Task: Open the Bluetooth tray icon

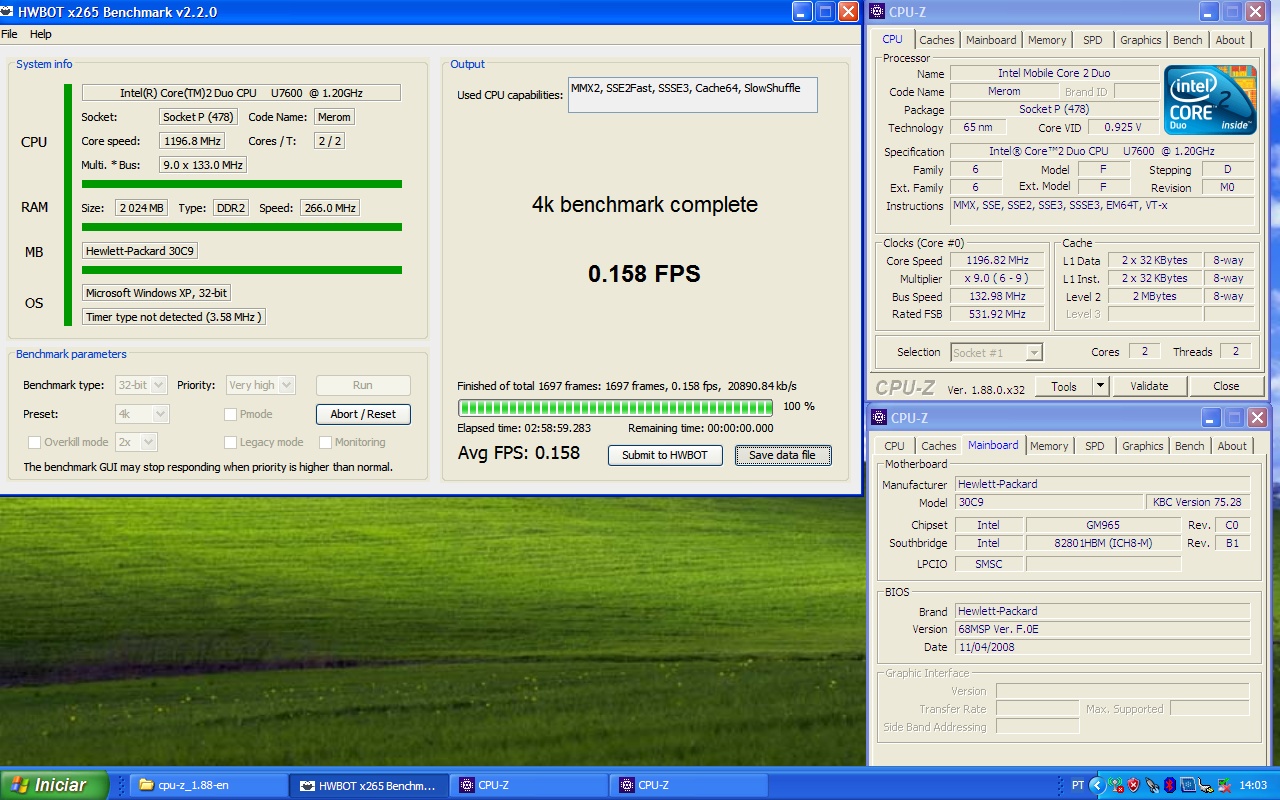Action: pos(1169,786)
